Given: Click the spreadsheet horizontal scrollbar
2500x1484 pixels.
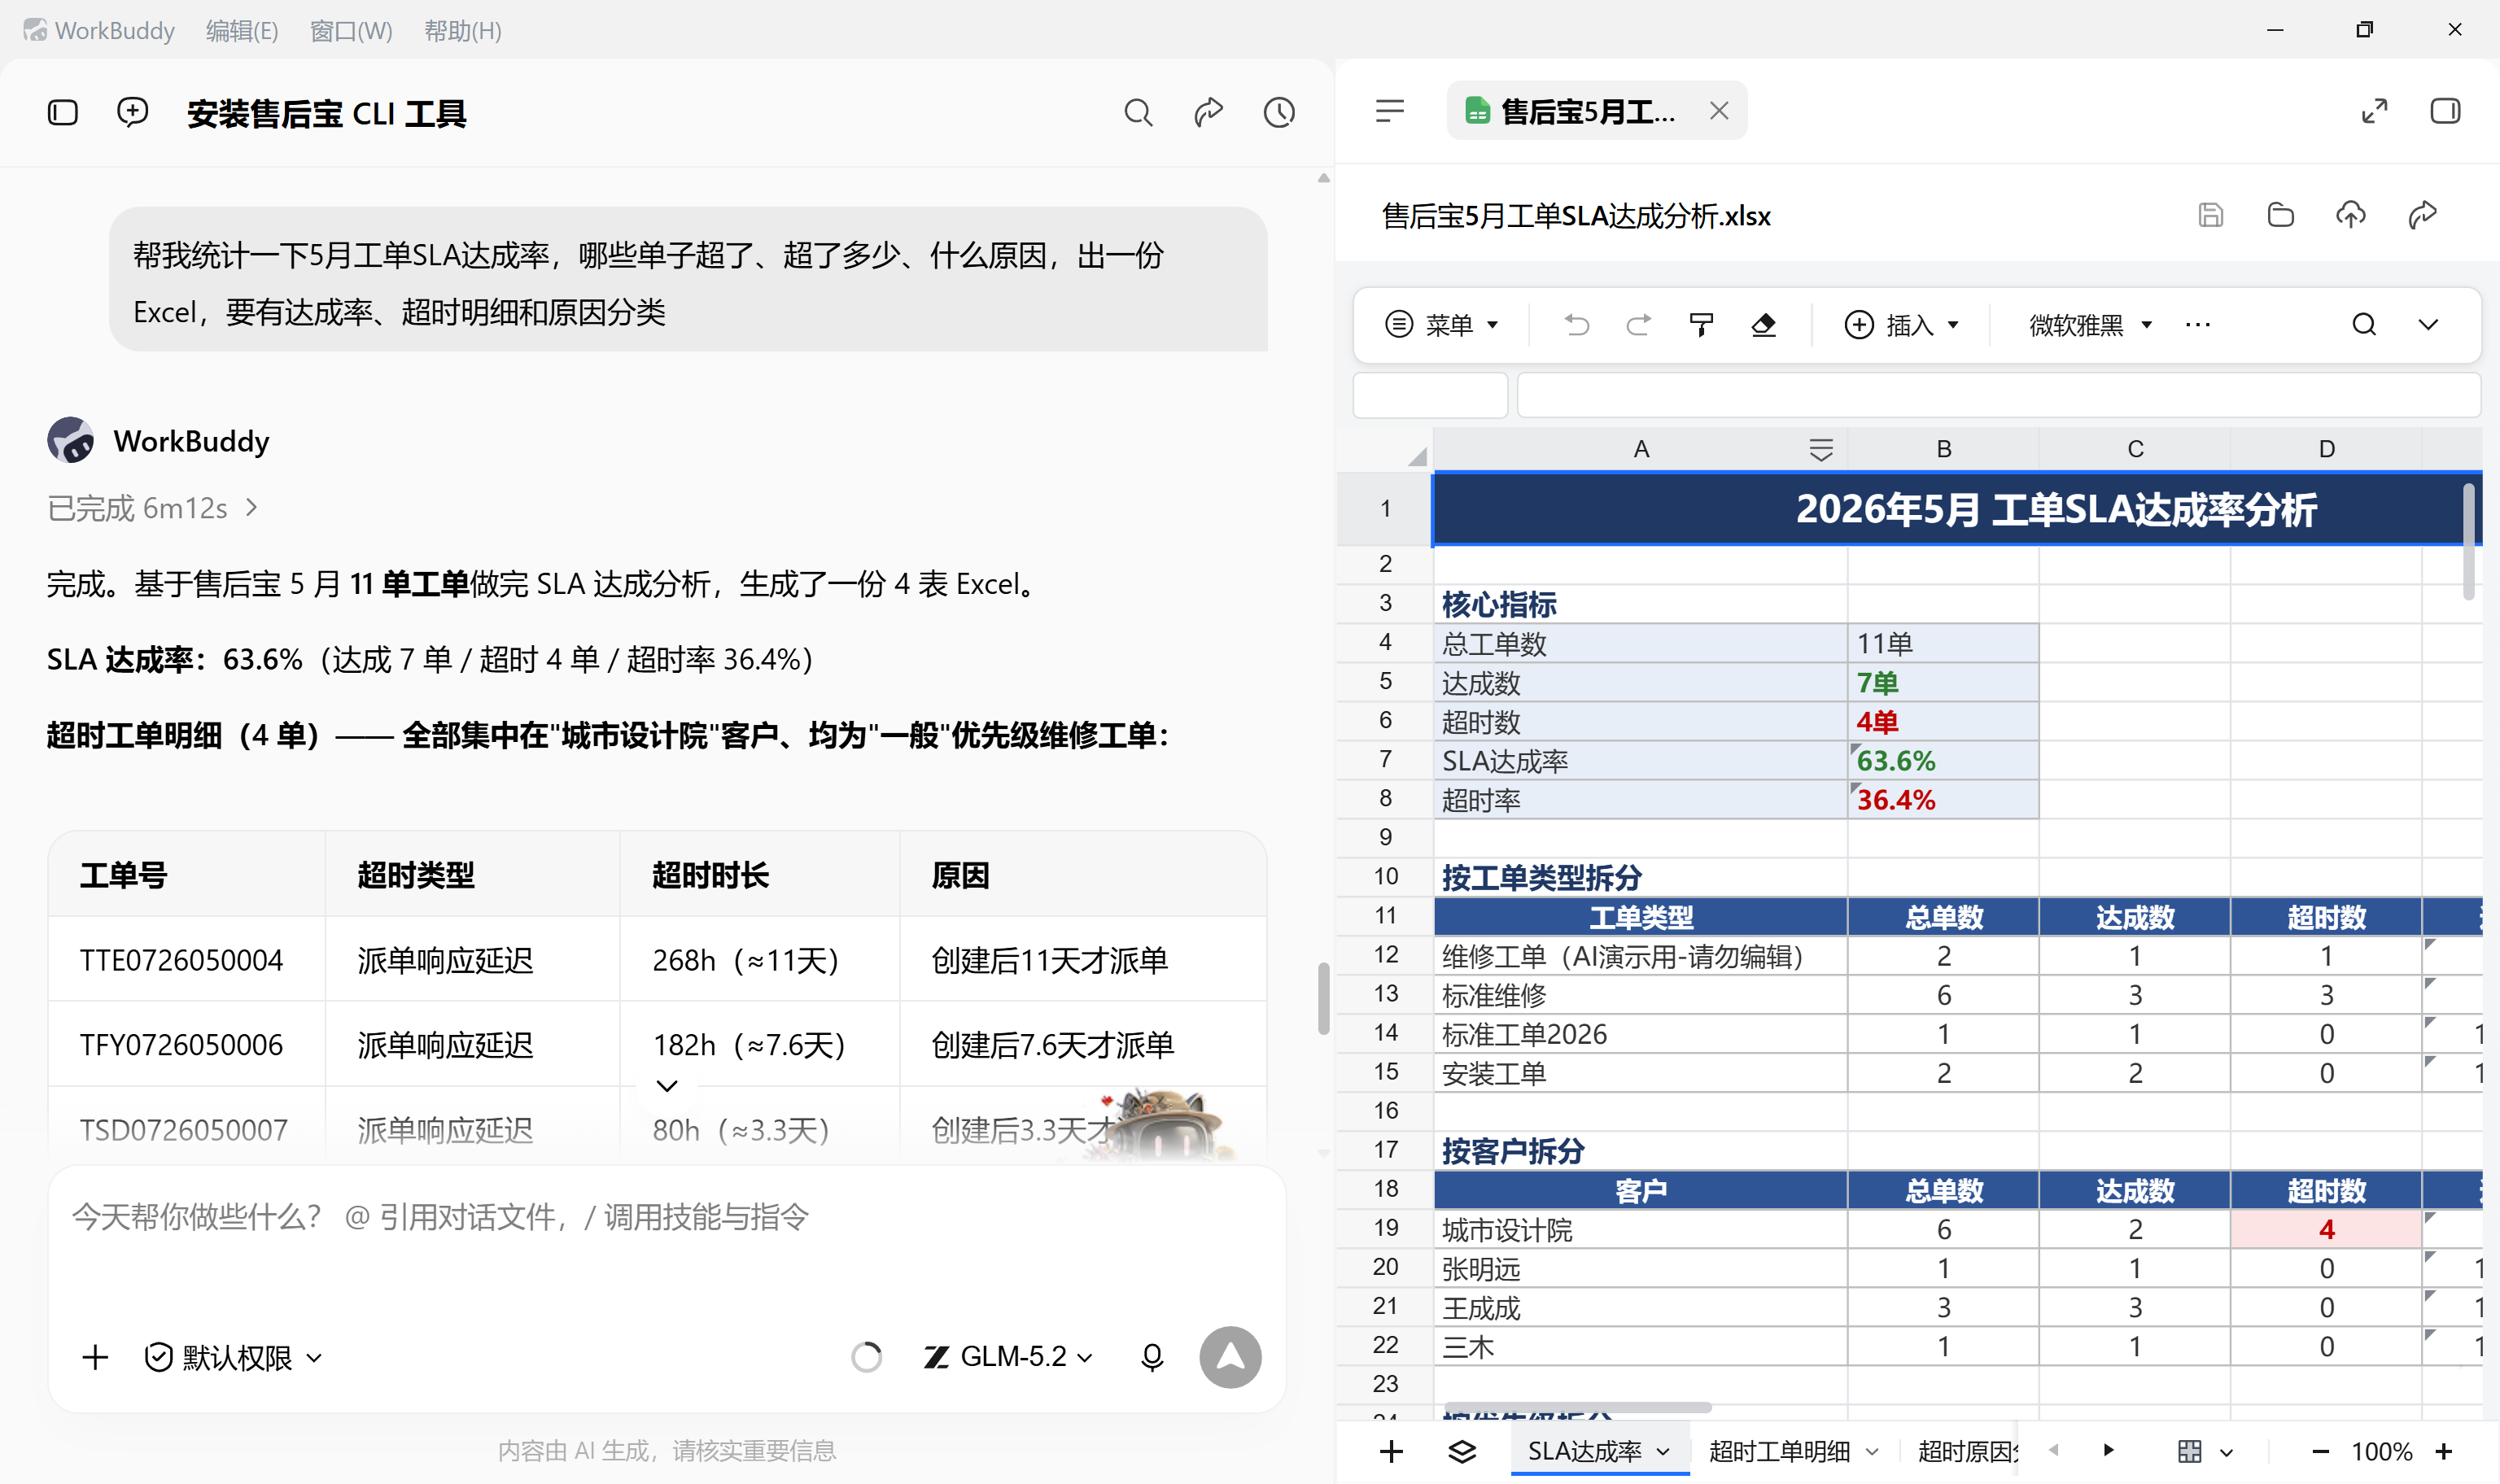Looking at the screenshot, I should pos(1578,1408).
